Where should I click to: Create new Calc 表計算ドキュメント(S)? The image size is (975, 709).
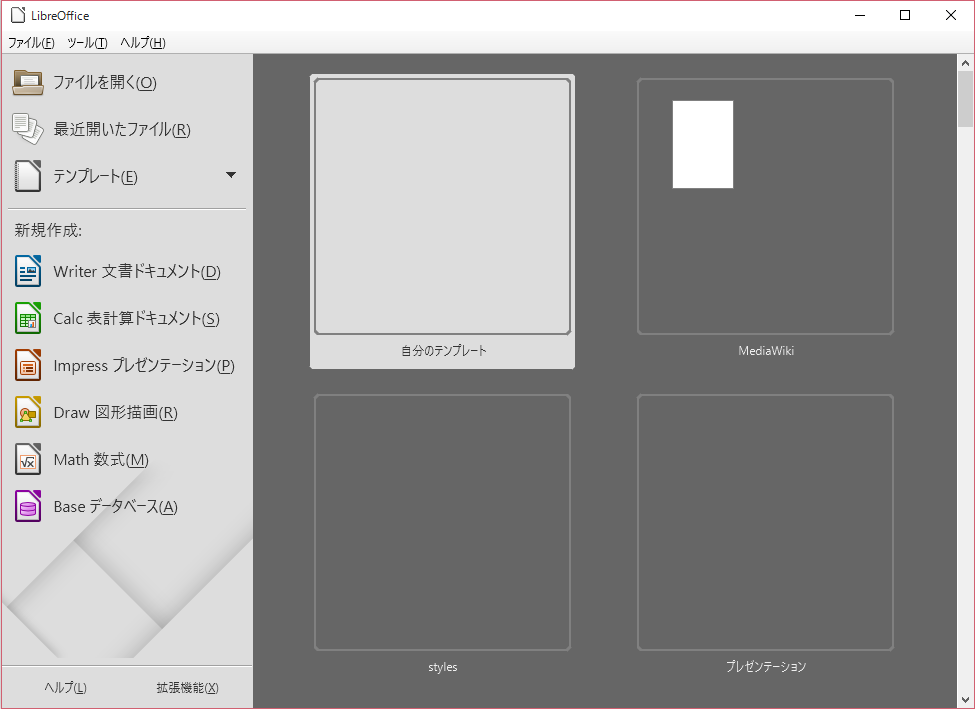click(136, 318)
